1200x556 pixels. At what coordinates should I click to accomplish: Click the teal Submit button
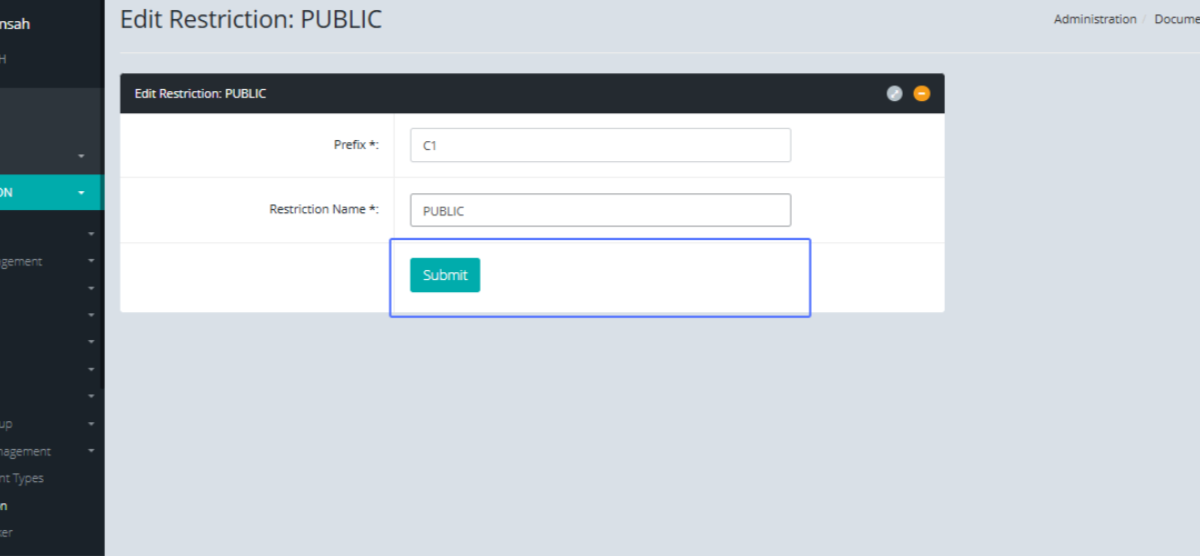[445, 275]
